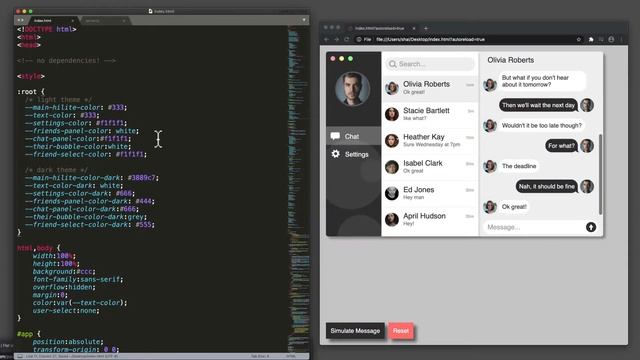
Task: Open browser extensions puzzle icon
Action: click(x=591, y=40)
